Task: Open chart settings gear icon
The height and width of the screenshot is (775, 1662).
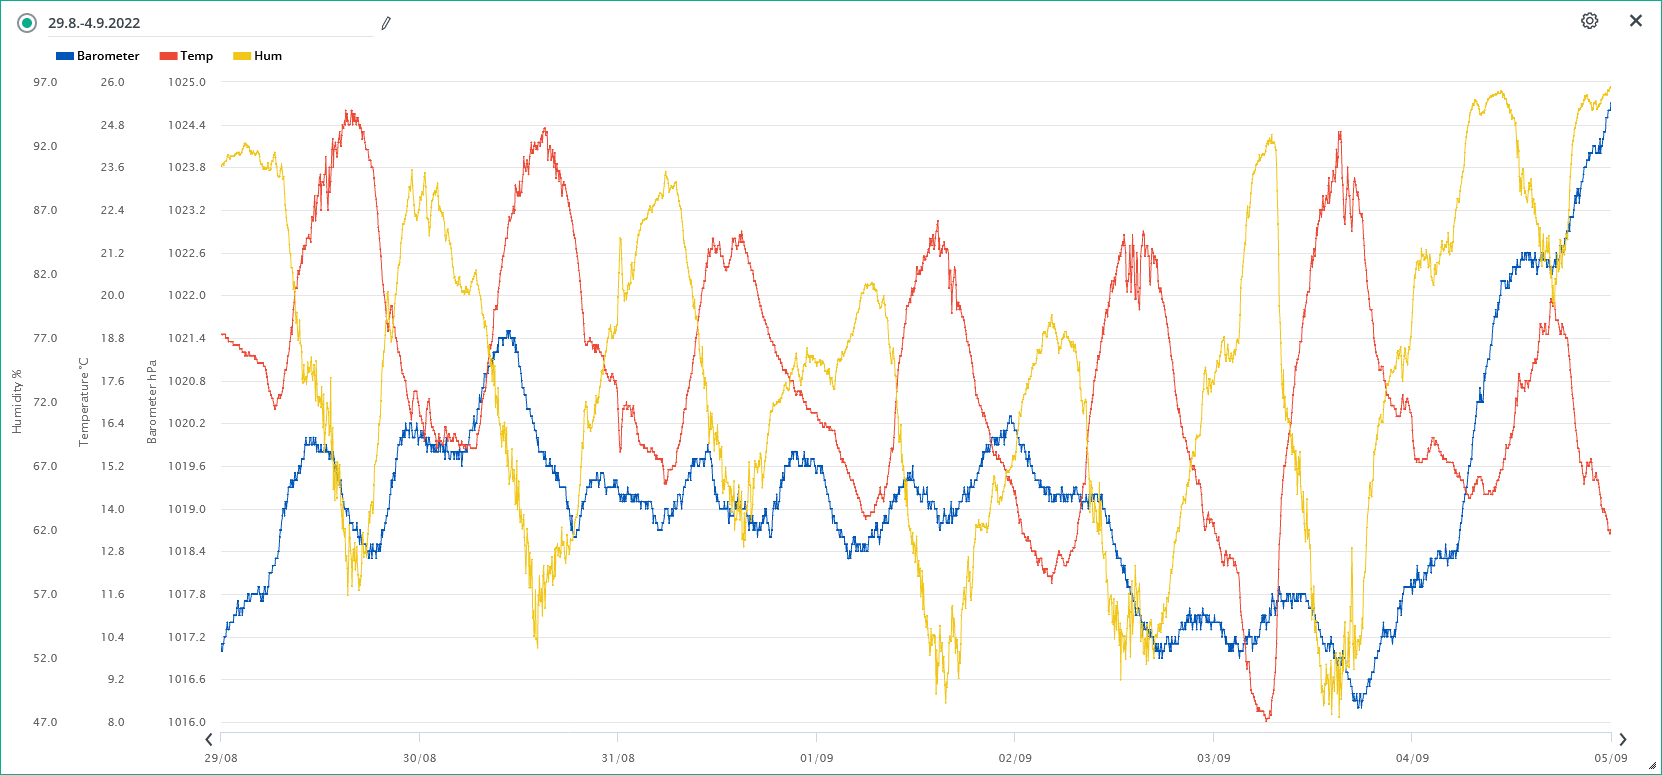Action: point(1589,21)
